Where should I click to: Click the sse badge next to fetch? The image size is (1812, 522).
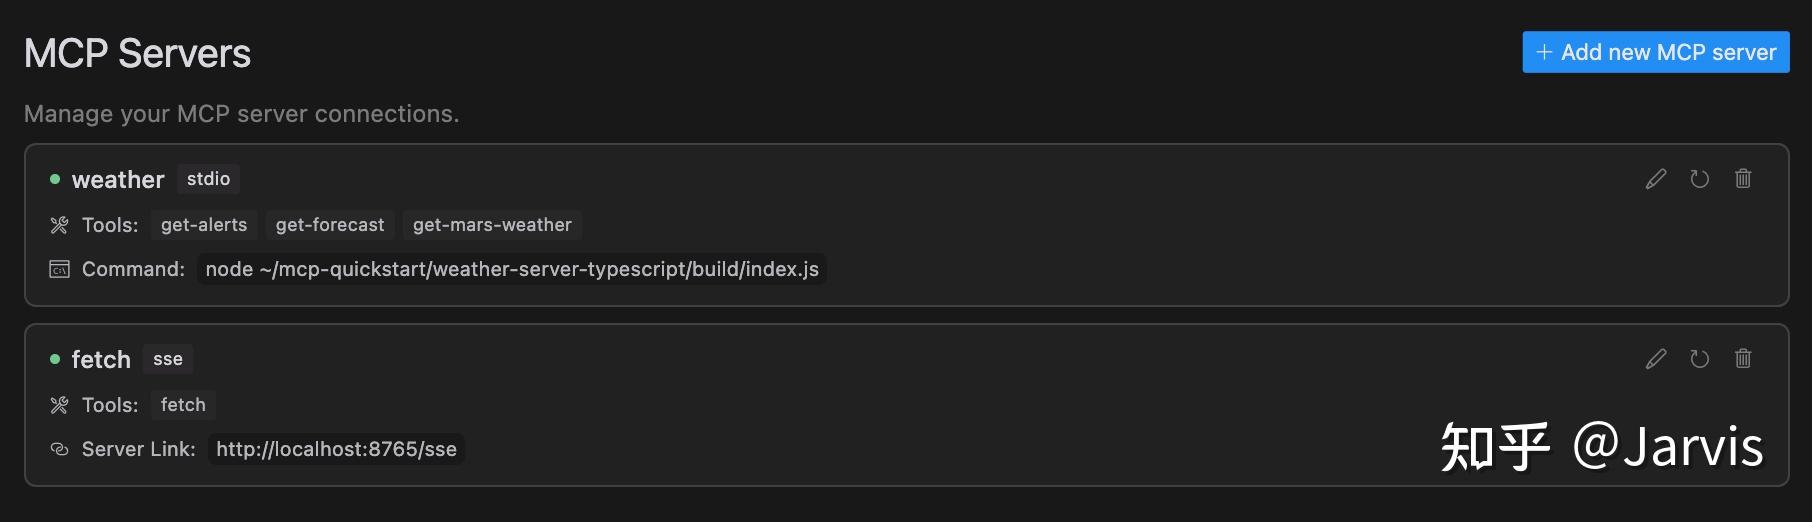pos(168,359)
